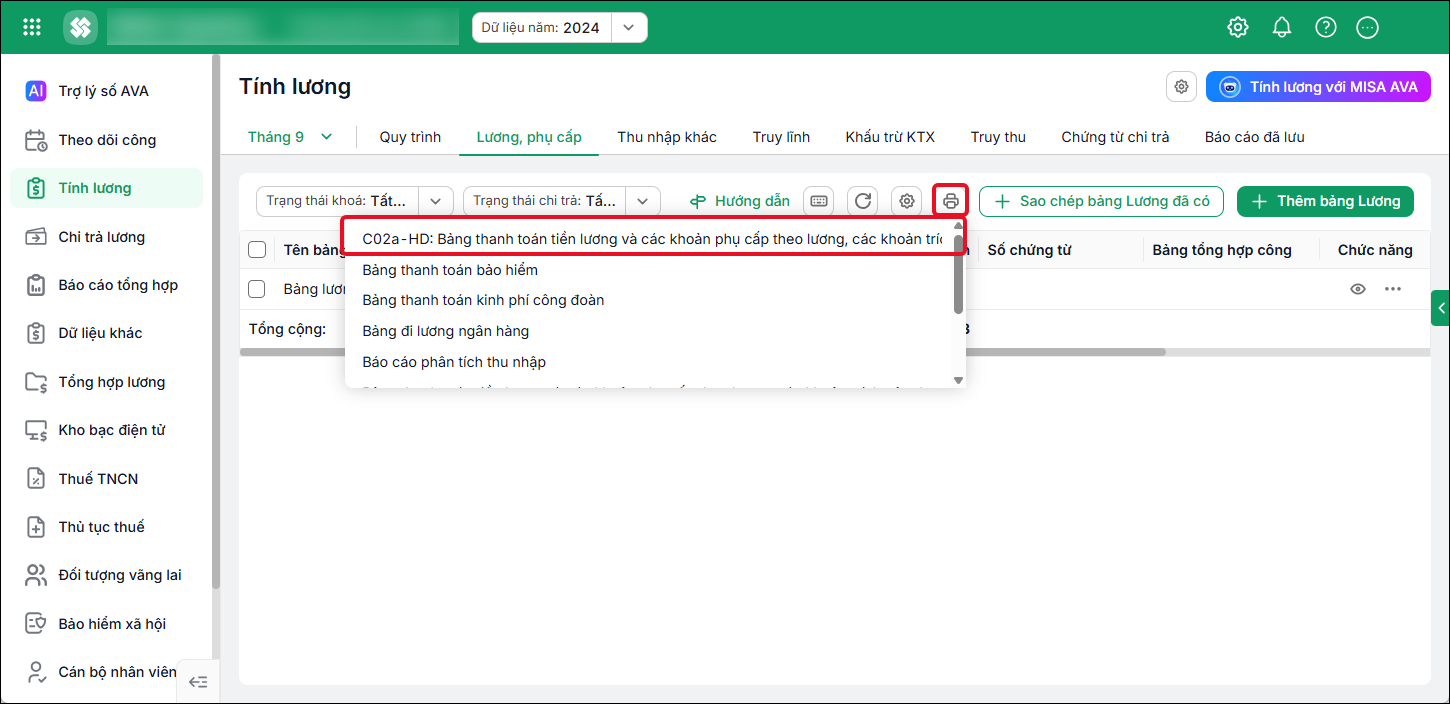Open Tổng hợp lương in sidebar
The width and height of the screenshot is (1450, 704).
click(x=106, y=382)
